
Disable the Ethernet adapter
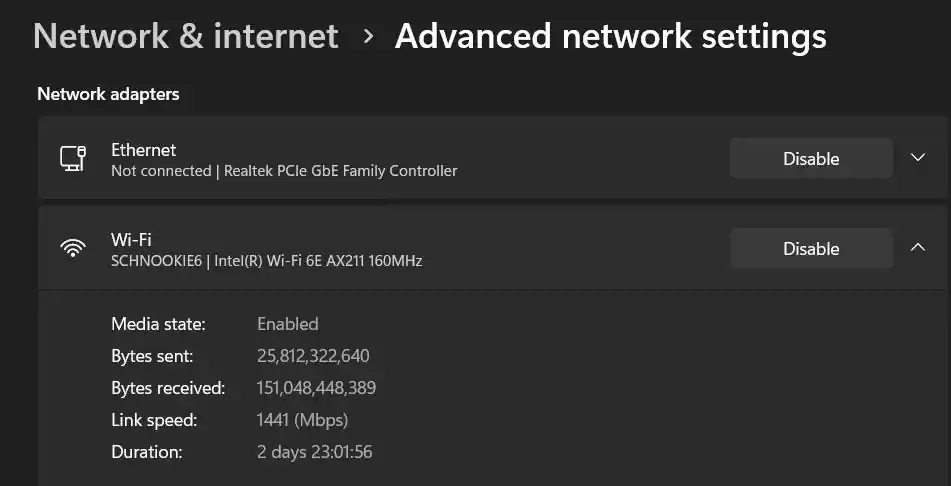[x=810, y=159]
